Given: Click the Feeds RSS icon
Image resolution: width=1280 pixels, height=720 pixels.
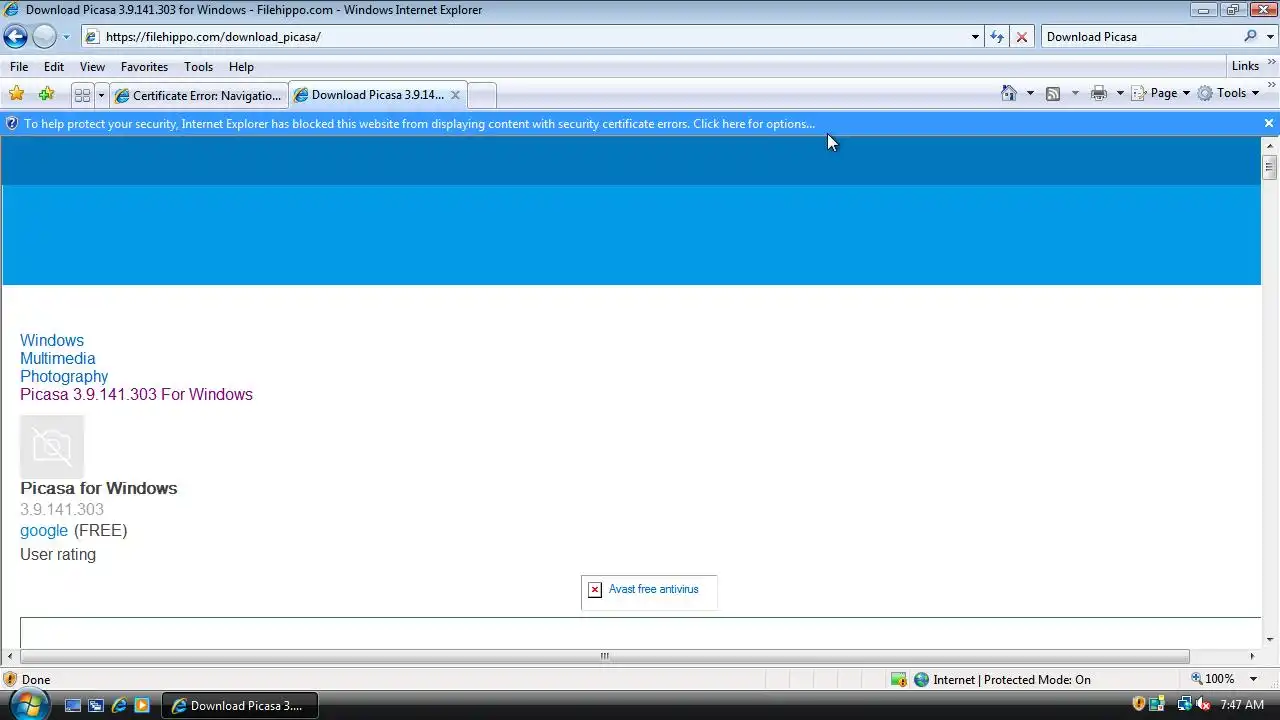Looking at the screenshot, I should click(x=1053, y=93).
